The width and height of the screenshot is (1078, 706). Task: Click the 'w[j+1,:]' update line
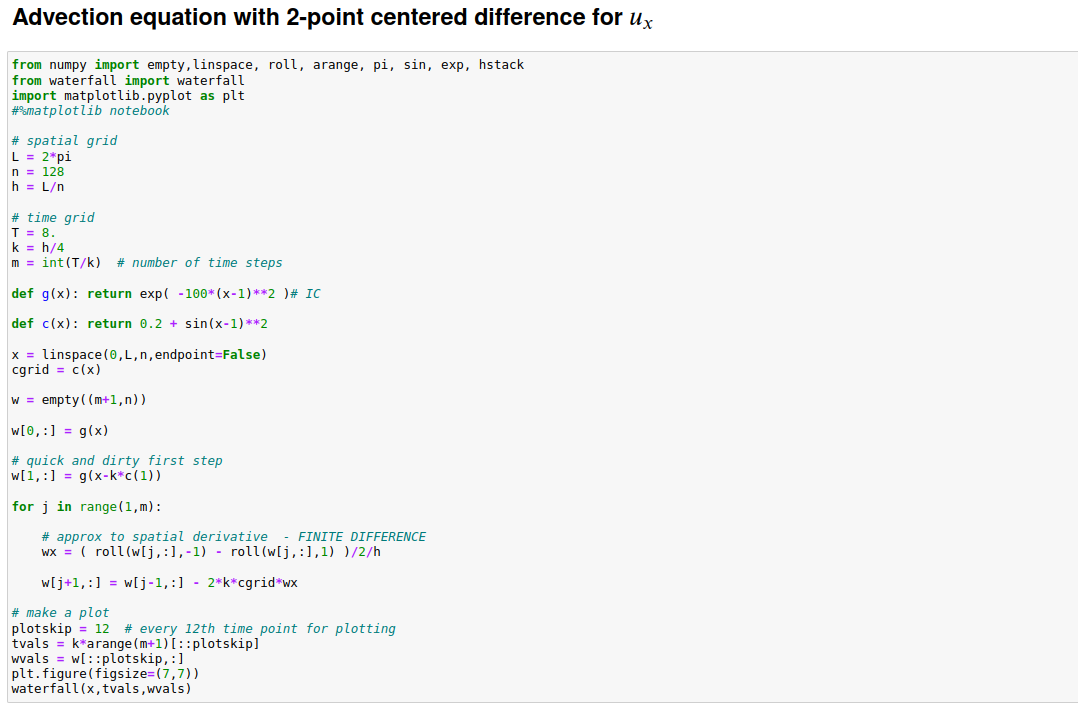170,583
